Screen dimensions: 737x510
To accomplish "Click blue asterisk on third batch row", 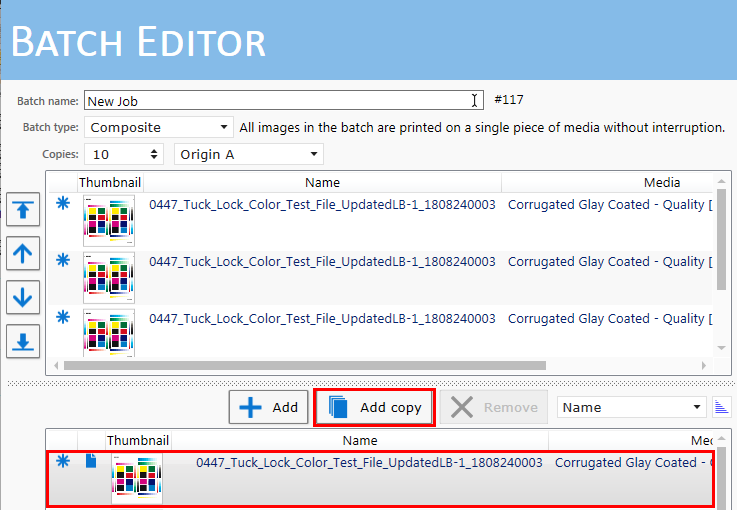I will [x=63, y=317].
